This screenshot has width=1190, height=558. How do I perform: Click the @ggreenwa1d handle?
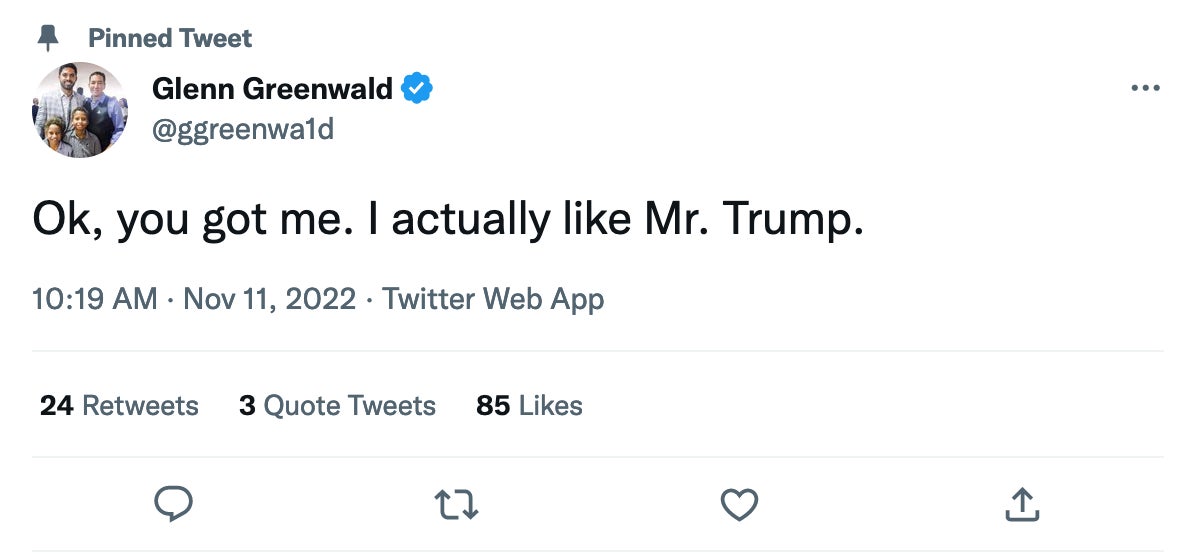tap(243, 128)
